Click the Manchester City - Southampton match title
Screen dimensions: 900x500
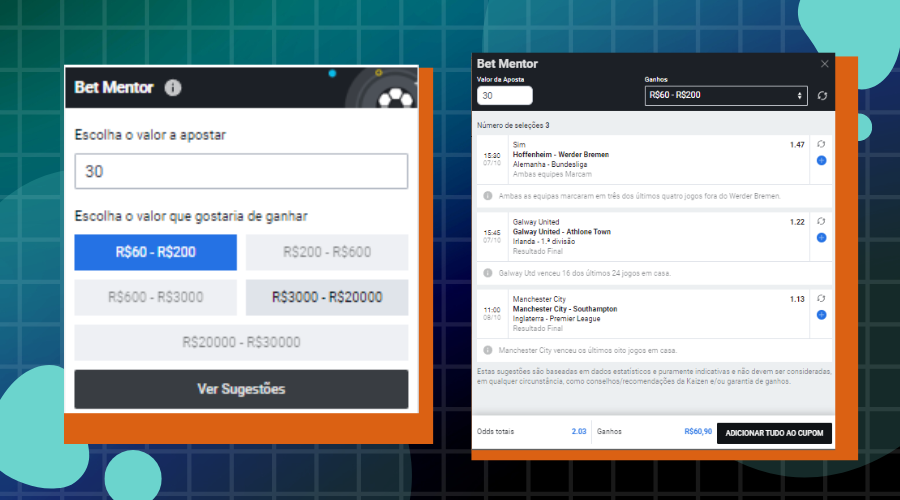click(x=565, y=309)
